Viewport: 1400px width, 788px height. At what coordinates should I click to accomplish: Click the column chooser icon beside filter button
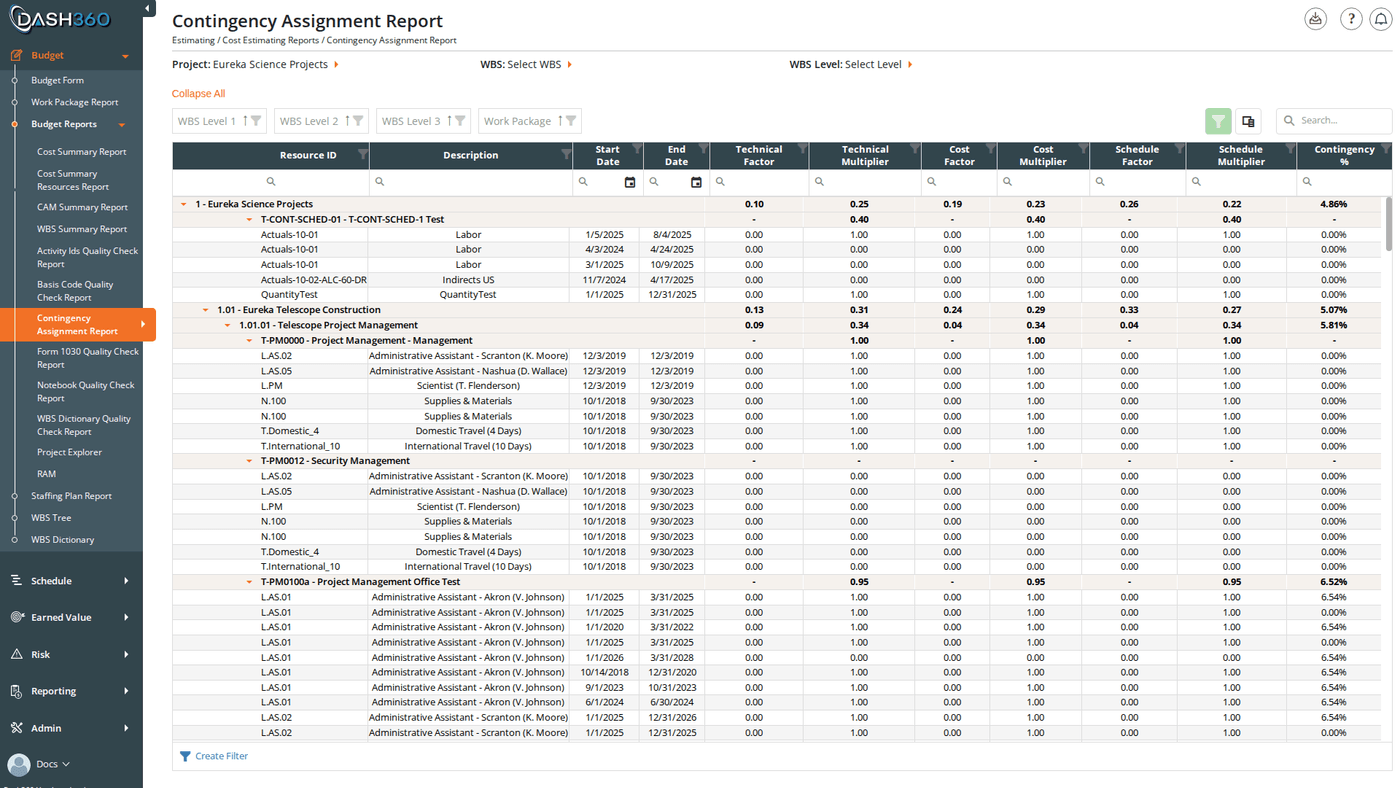click(x=1248, y=121)
